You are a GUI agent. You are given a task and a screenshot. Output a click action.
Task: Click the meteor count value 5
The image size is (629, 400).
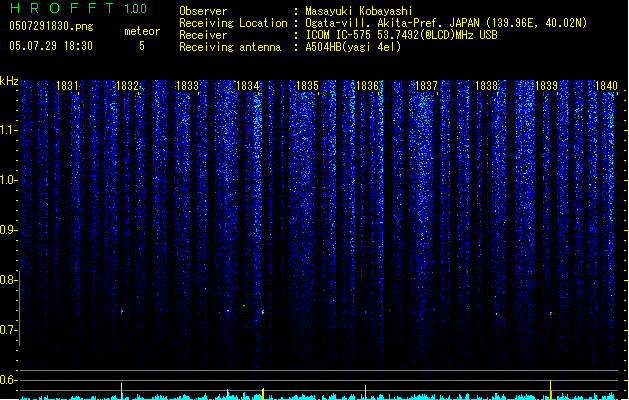tap(142, 46)
